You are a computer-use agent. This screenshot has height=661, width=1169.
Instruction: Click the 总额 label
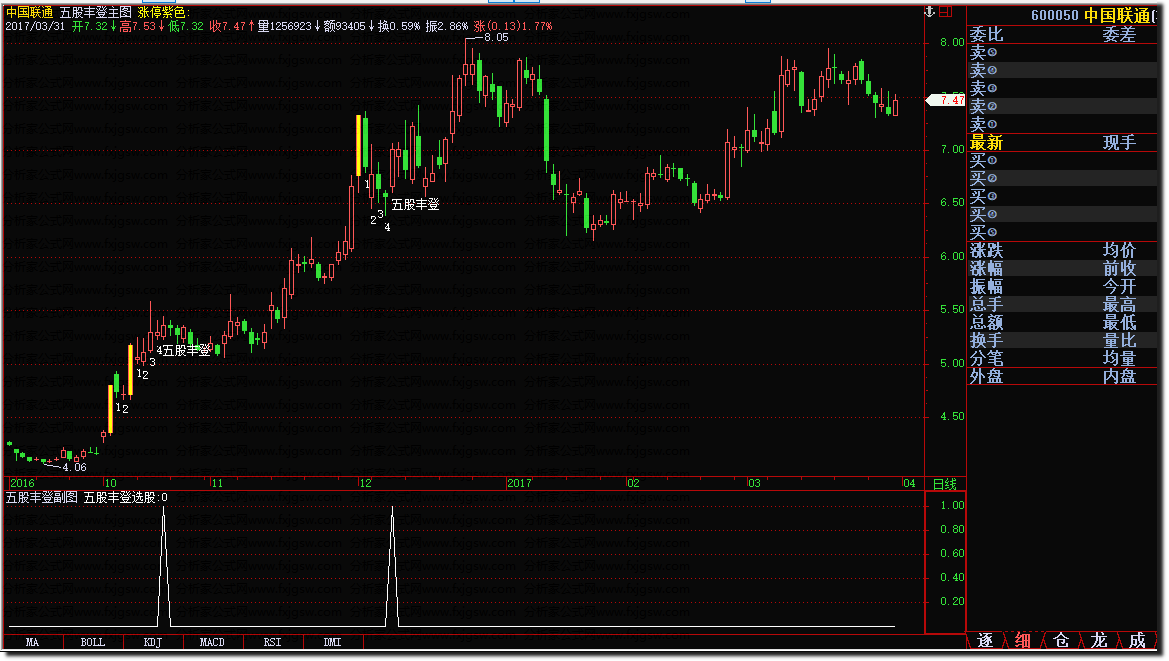point(986,322)
